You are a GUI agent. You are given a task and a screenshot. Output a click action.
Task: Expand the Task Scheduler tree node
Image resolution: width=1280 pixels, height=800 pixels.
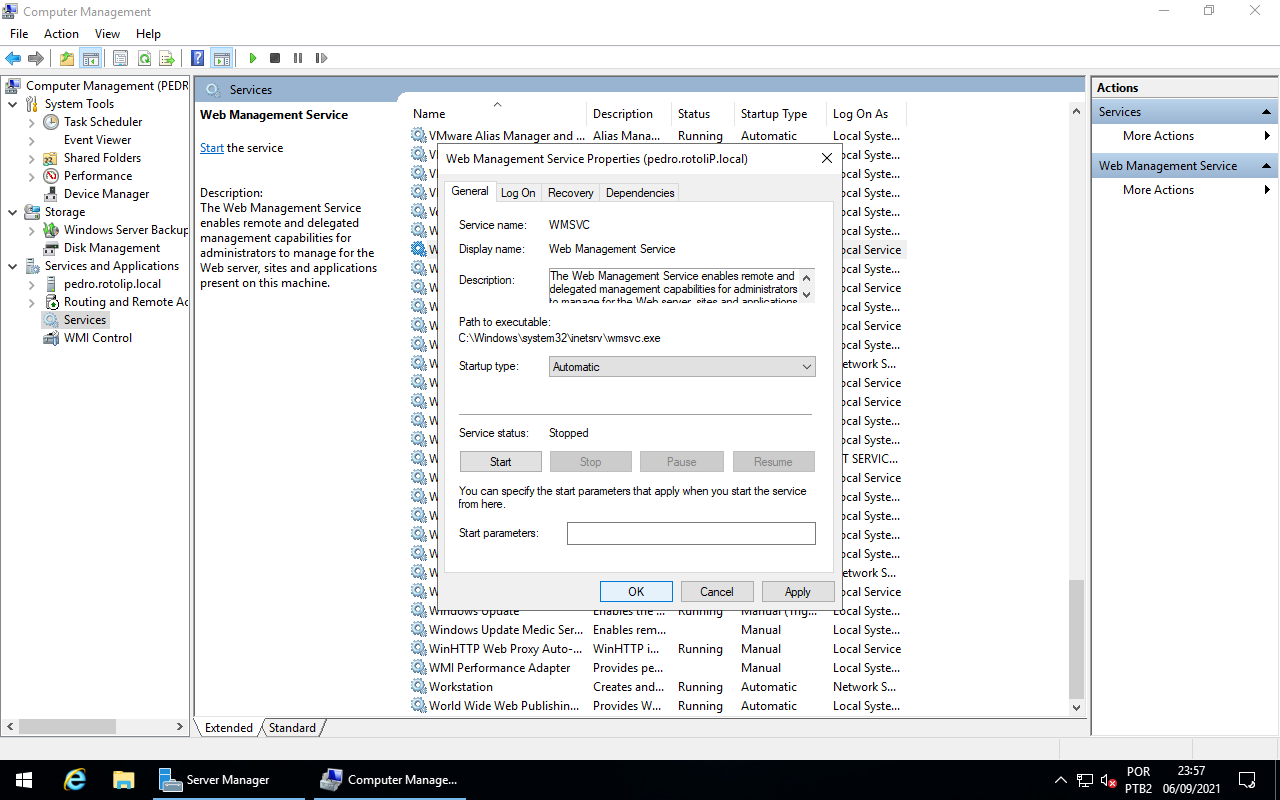pyautogui.click(x=31, y=122)
